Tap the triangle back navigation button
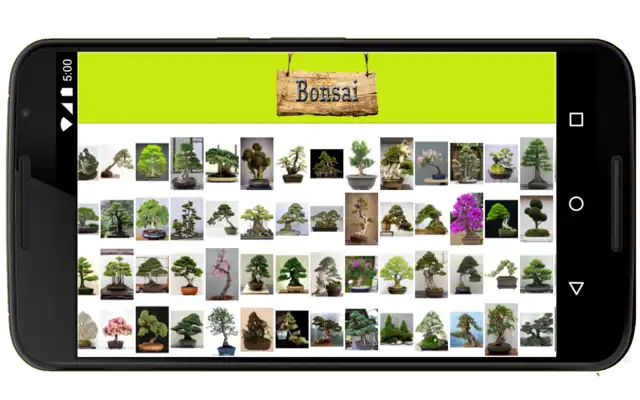This screenshot has height=400, width=640. (576, 288)
